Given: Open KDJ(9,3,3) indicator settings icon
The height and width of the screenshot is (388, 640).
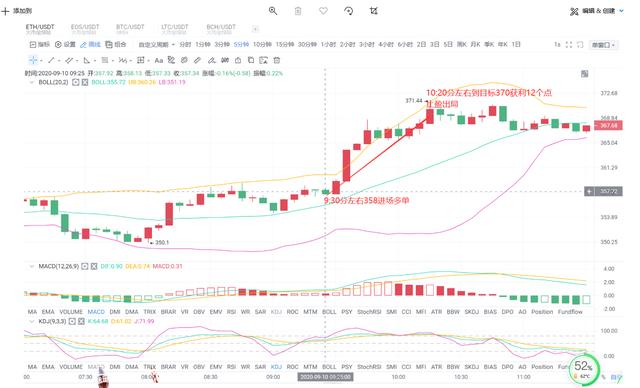Looking at the screenshot, I should [72, 321].
